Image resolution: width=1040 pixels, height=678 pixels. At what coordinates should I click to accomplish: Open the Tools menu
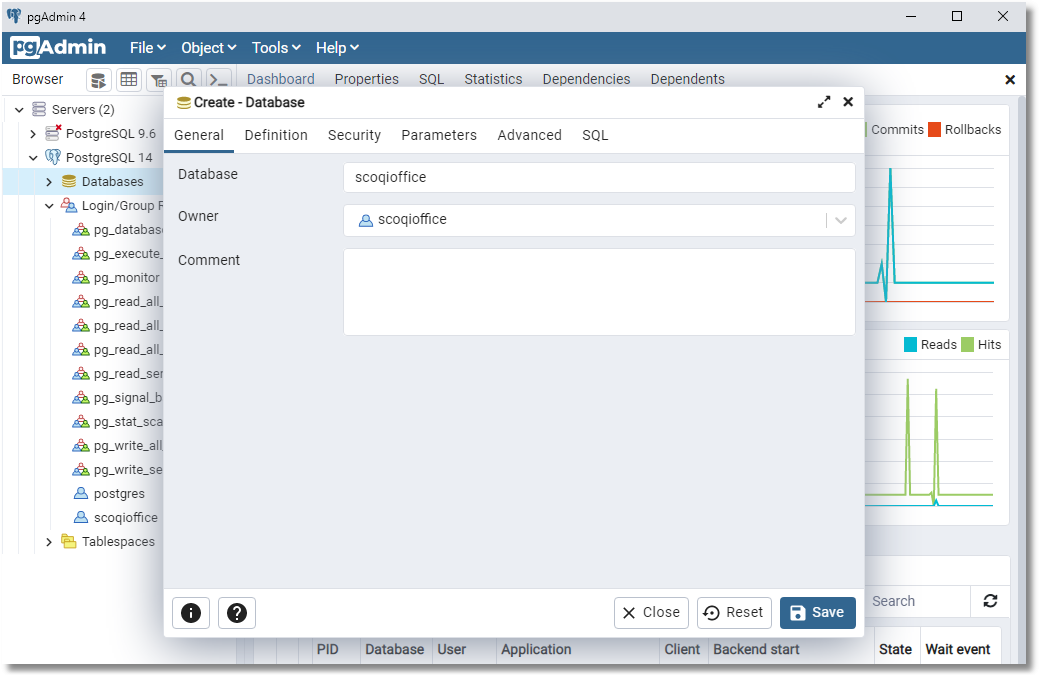(275, 47)
